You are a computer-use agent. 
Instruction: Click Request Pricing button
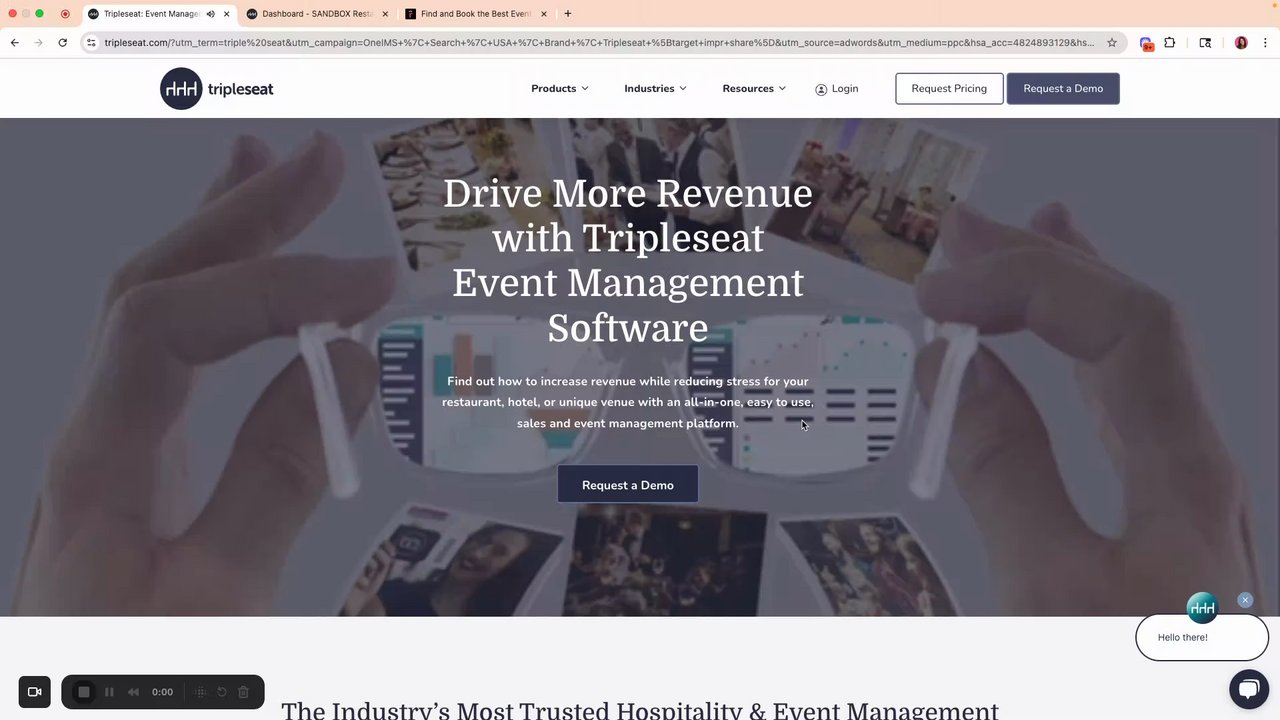coord(949,89)
